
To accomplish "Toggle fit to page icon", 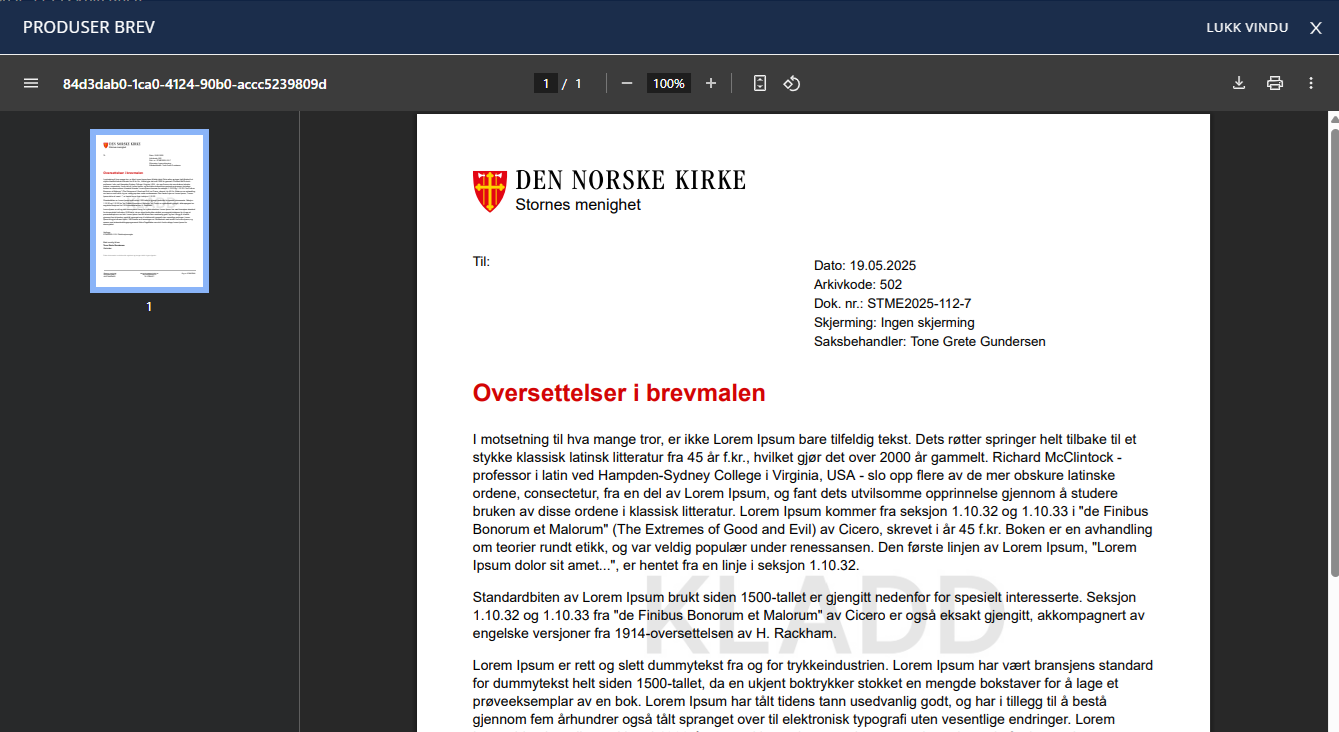I will pyautogui.click(x=760, y=83).
